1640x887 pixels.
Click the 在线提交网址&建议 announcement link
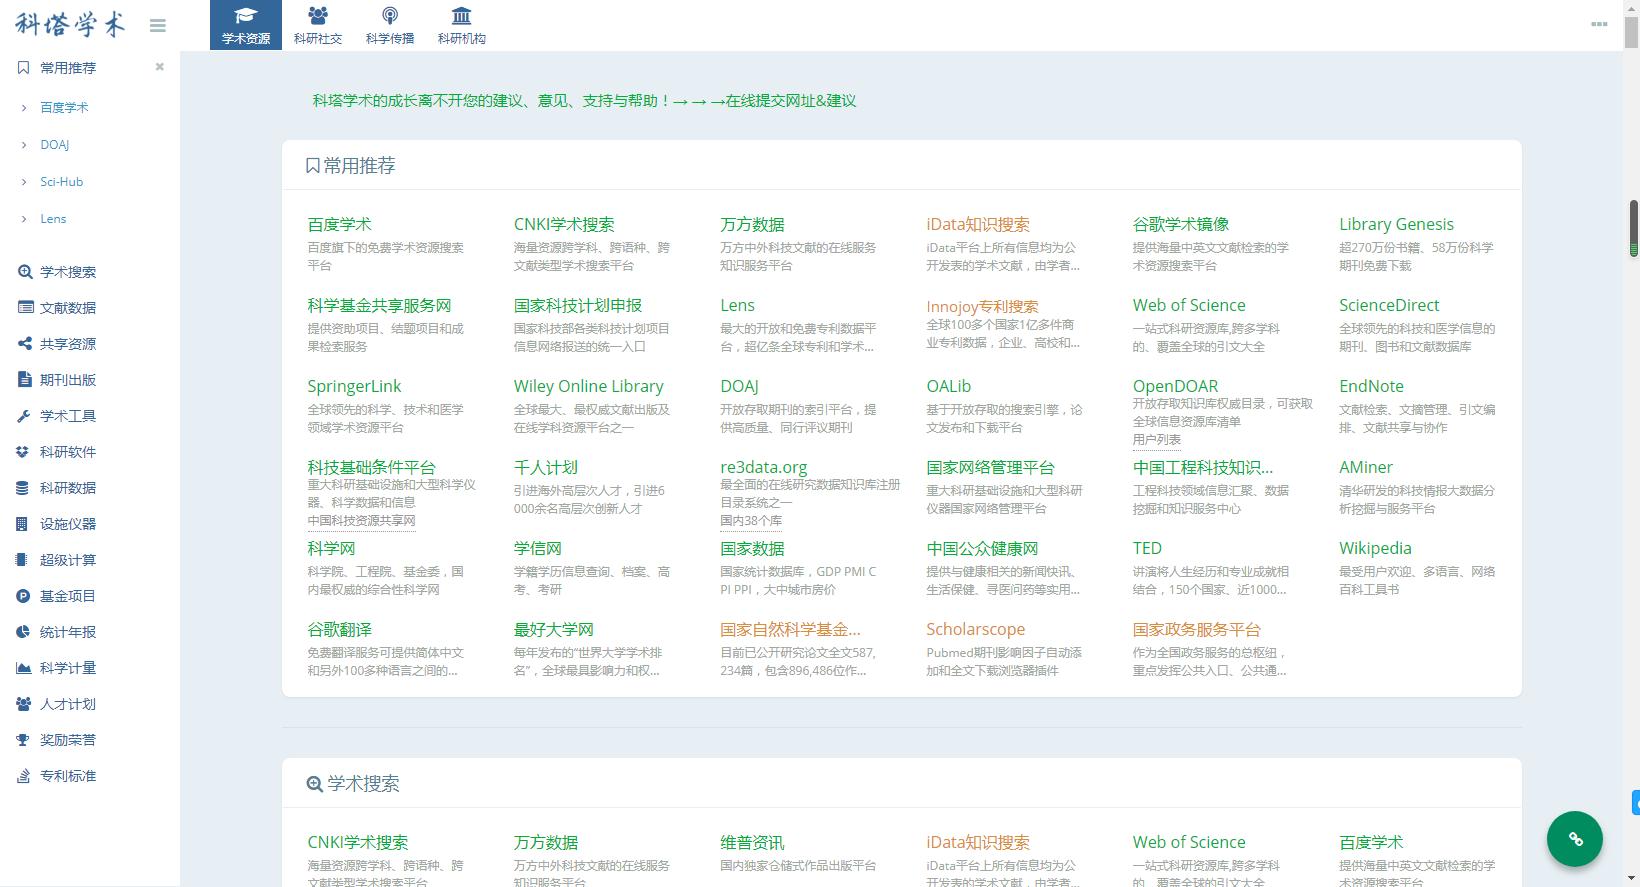click(791, 101)
